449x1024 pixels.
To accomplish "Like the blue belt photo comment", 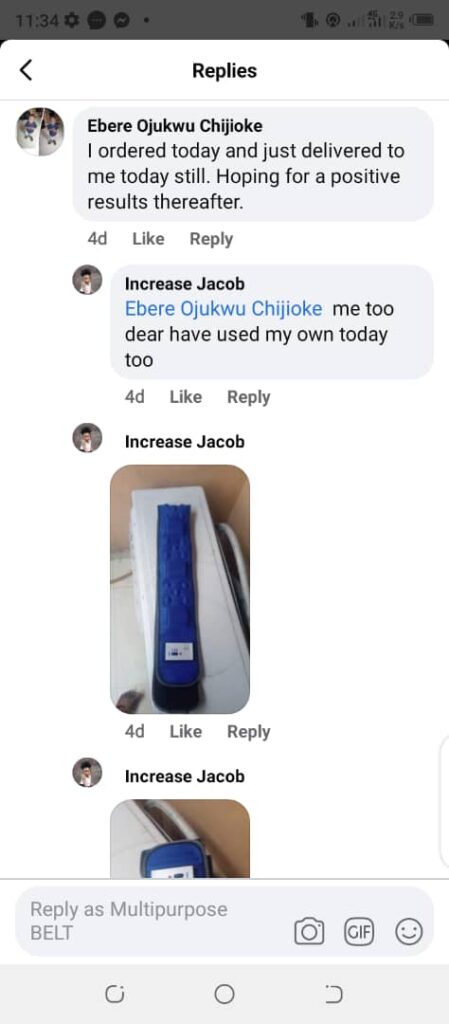I will click(185, 731).
